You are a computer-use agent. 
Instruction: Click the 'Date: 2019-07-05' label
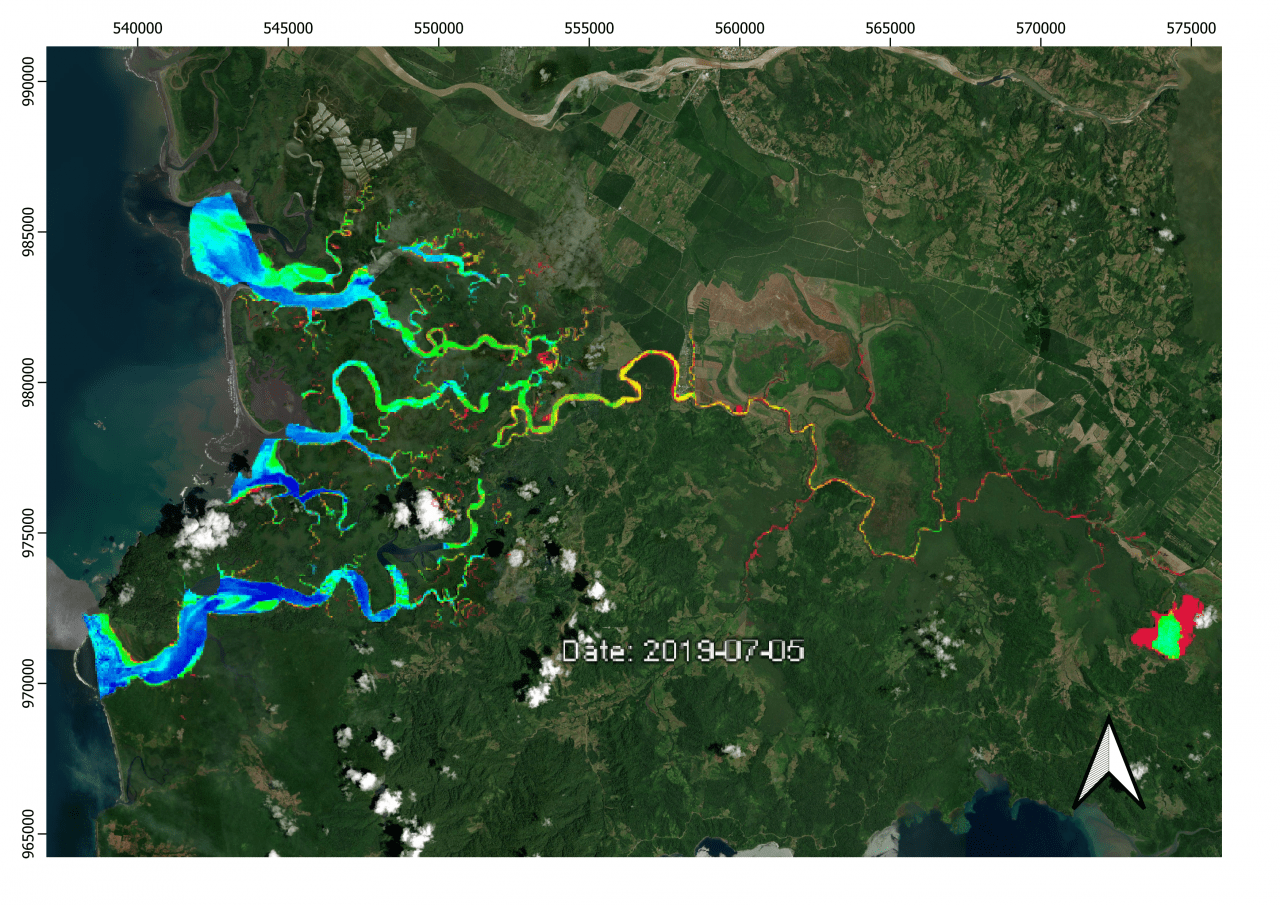click(x=683, y=651)
